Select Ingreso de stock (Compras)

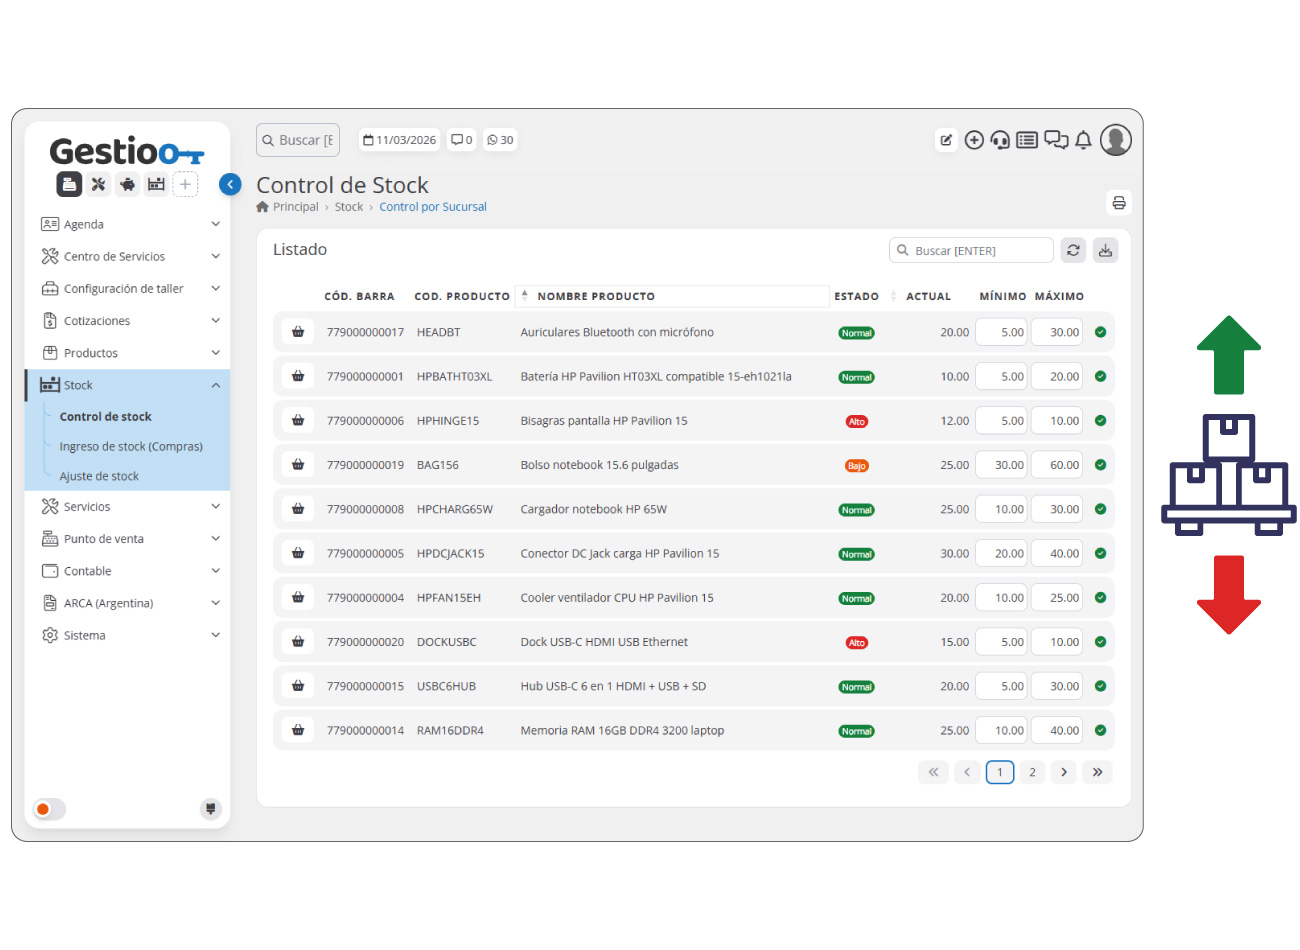(x=131, y=446)
